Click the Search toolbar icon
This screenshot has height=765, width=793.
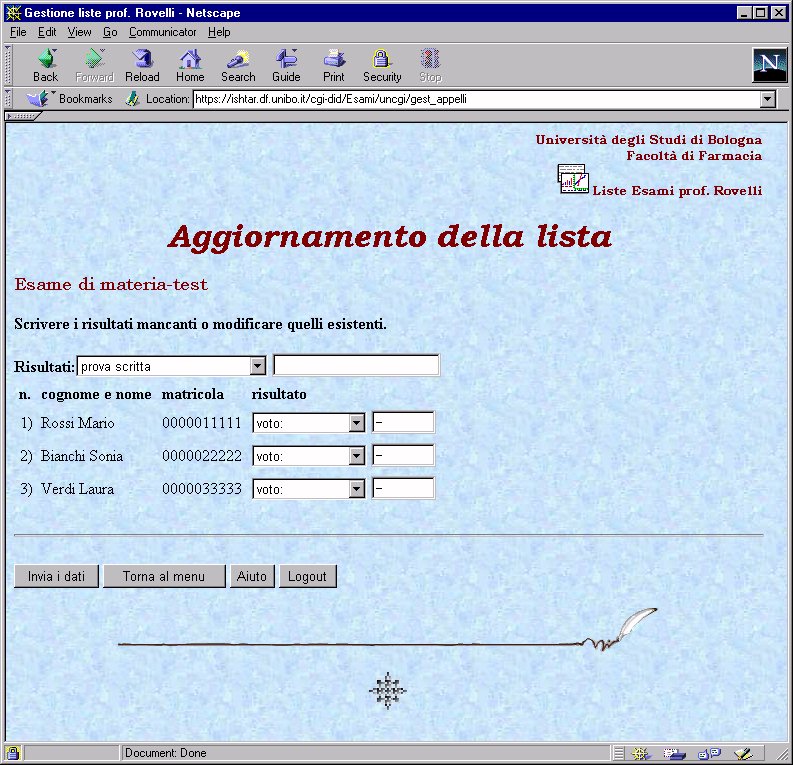click(238, 66)
